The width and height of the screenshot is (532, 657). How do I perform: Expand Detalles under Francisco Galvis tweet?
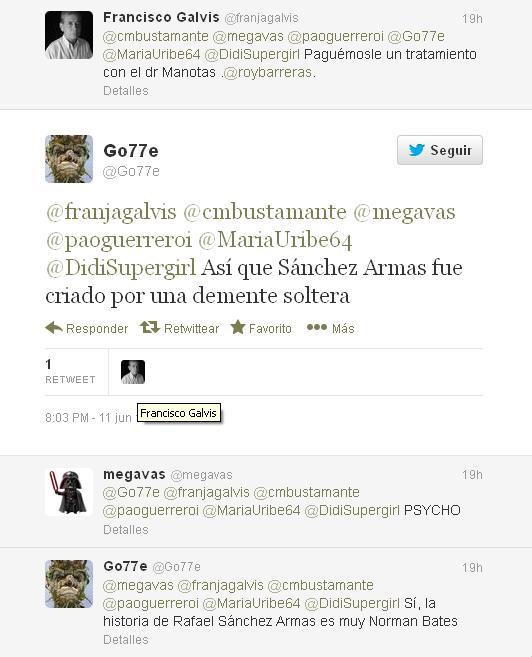click(x=126, y=91)
